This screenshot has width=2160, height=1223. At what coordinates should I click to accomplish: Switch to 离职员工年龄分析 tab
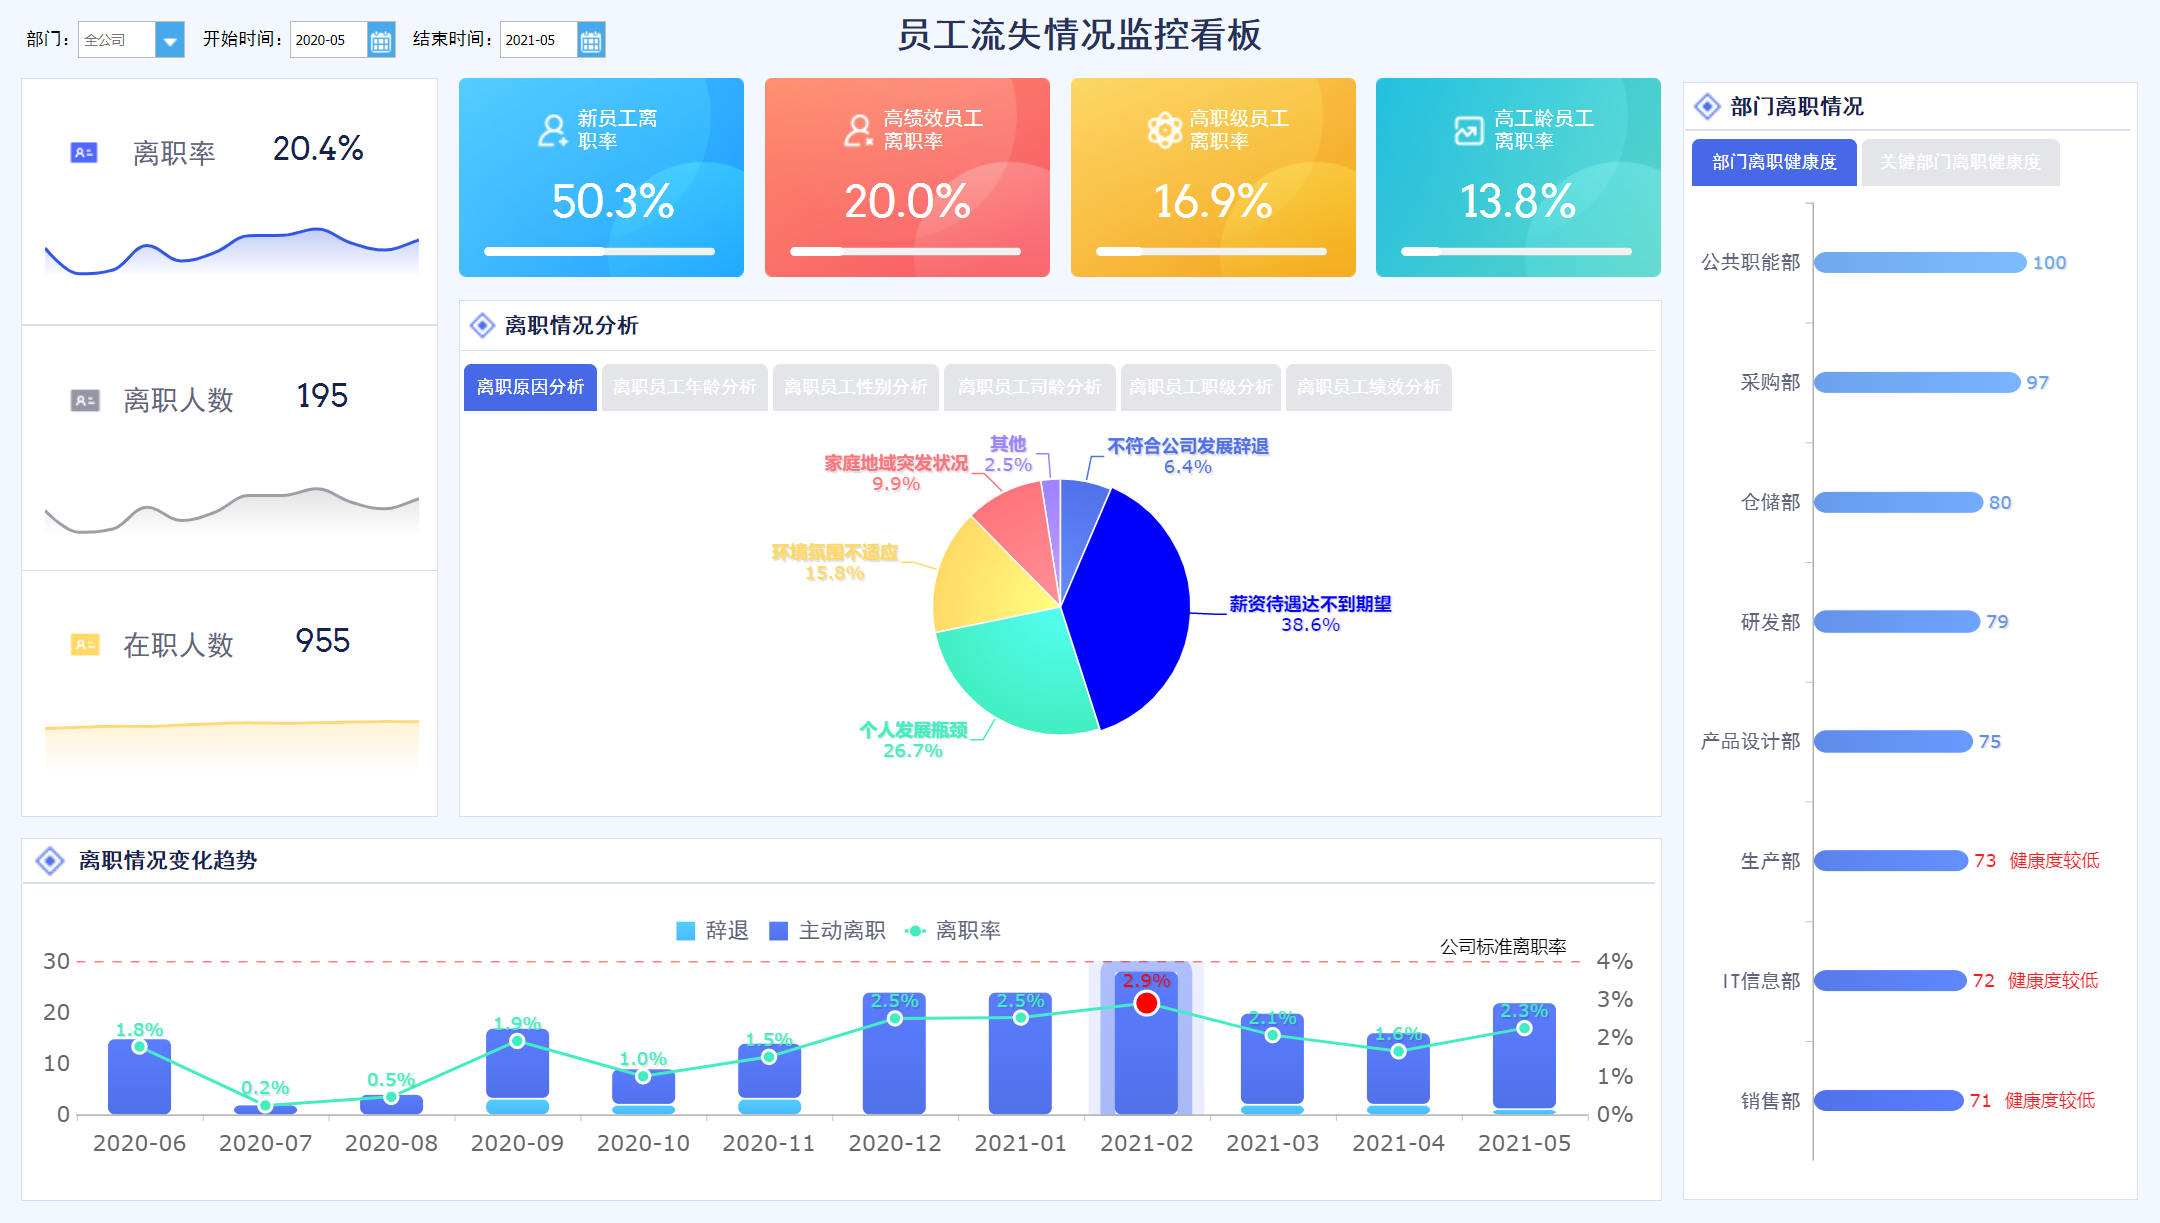coord(685,387)
